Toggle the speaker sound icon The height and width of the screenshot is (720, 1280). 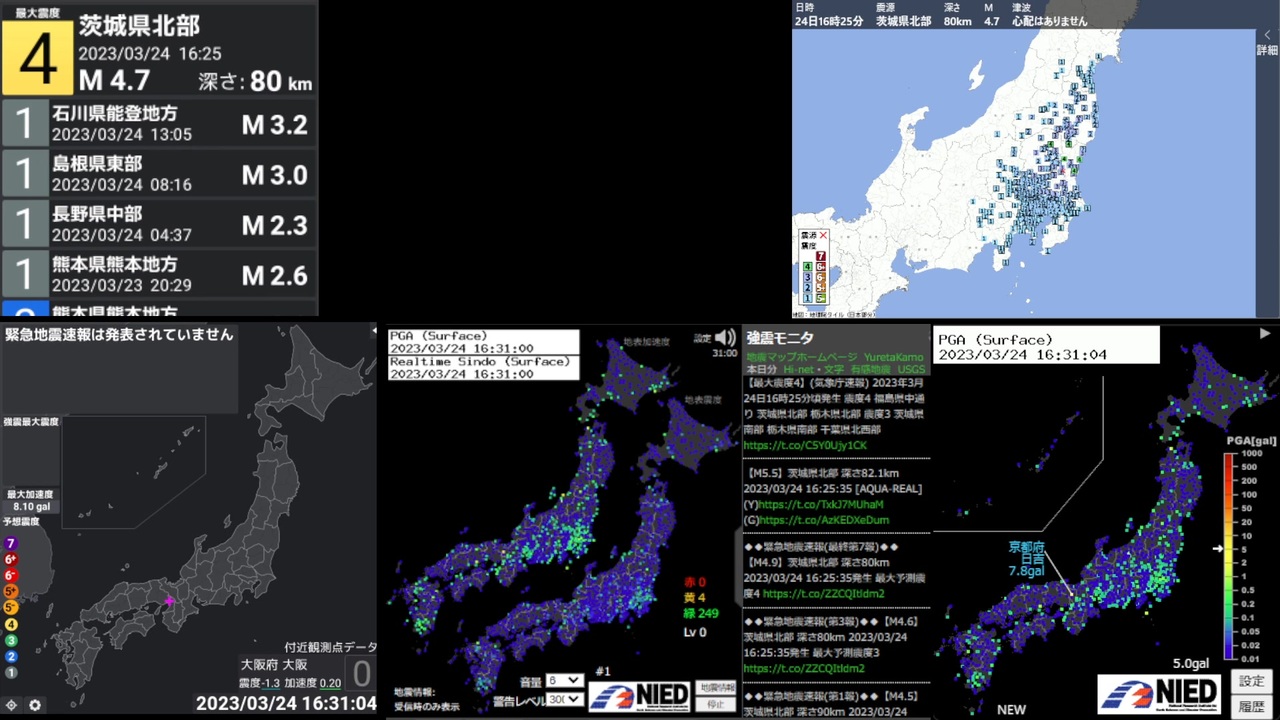726,338
